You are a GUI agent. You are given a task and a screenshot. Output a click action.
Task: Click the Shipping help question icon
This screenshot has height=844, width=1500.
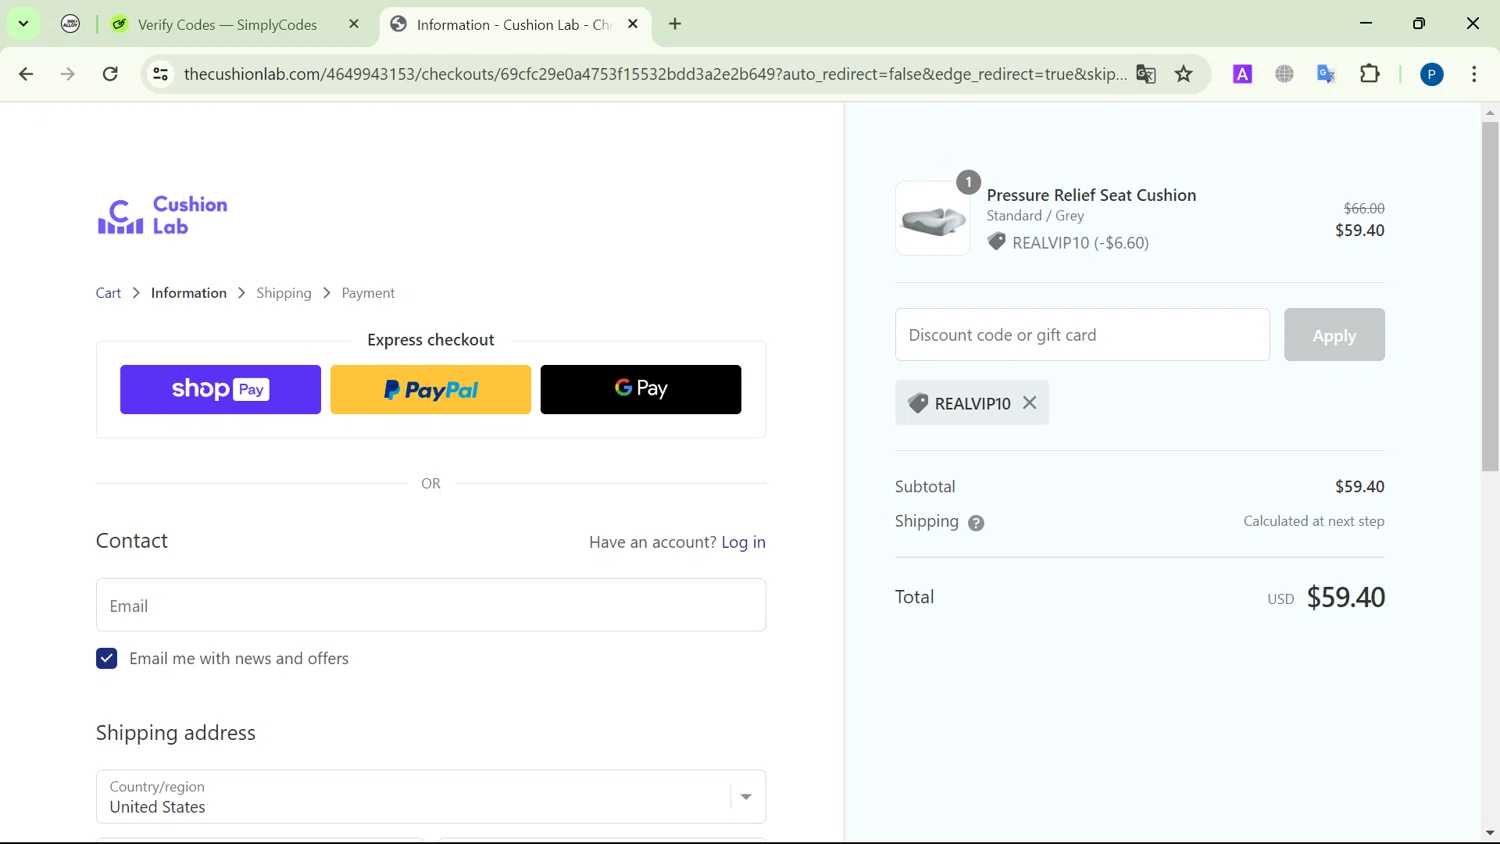(x=976, y=523)
